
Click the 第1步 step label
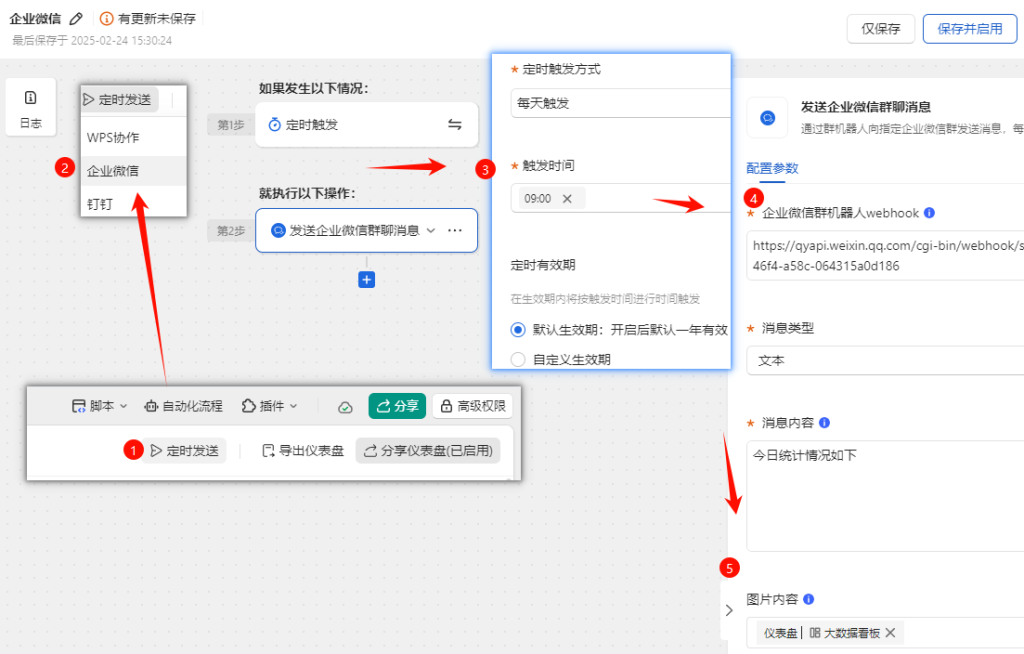pyautogui.click(x=231, y=125)
